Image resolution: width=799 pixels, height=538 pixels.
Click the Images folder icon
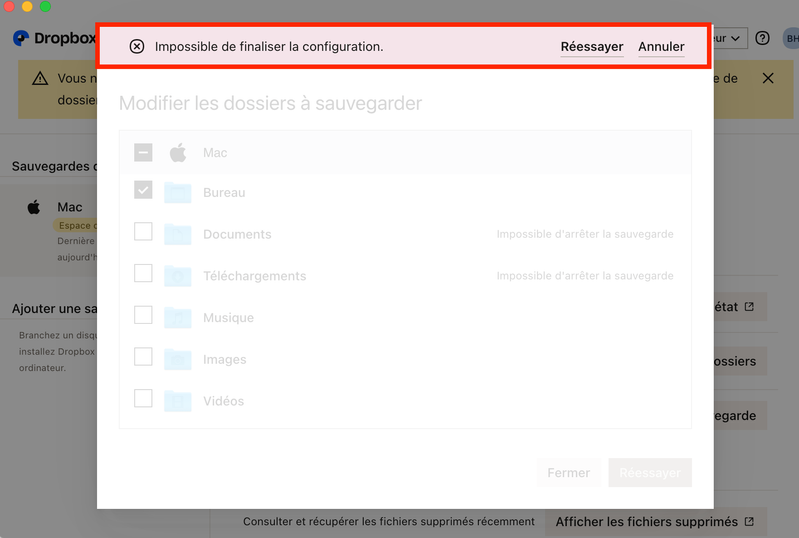pos(178,360)
